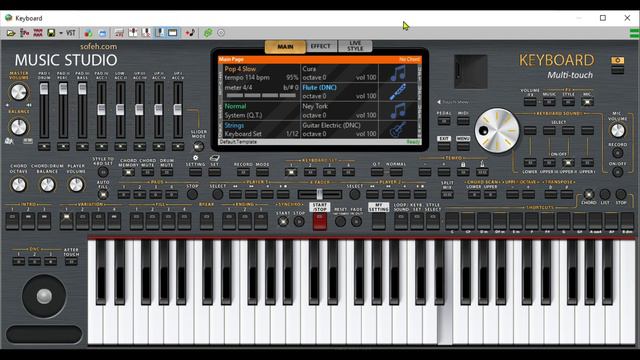Click the UP I ACC V fader handle
This screenshot has width=640, height=360.
pos(178,109)
